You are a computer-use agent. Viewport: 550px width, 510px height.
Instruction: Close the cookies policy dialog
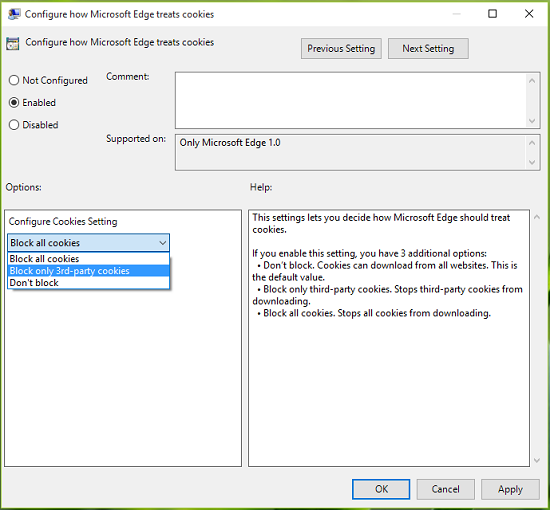coord(529,14)
